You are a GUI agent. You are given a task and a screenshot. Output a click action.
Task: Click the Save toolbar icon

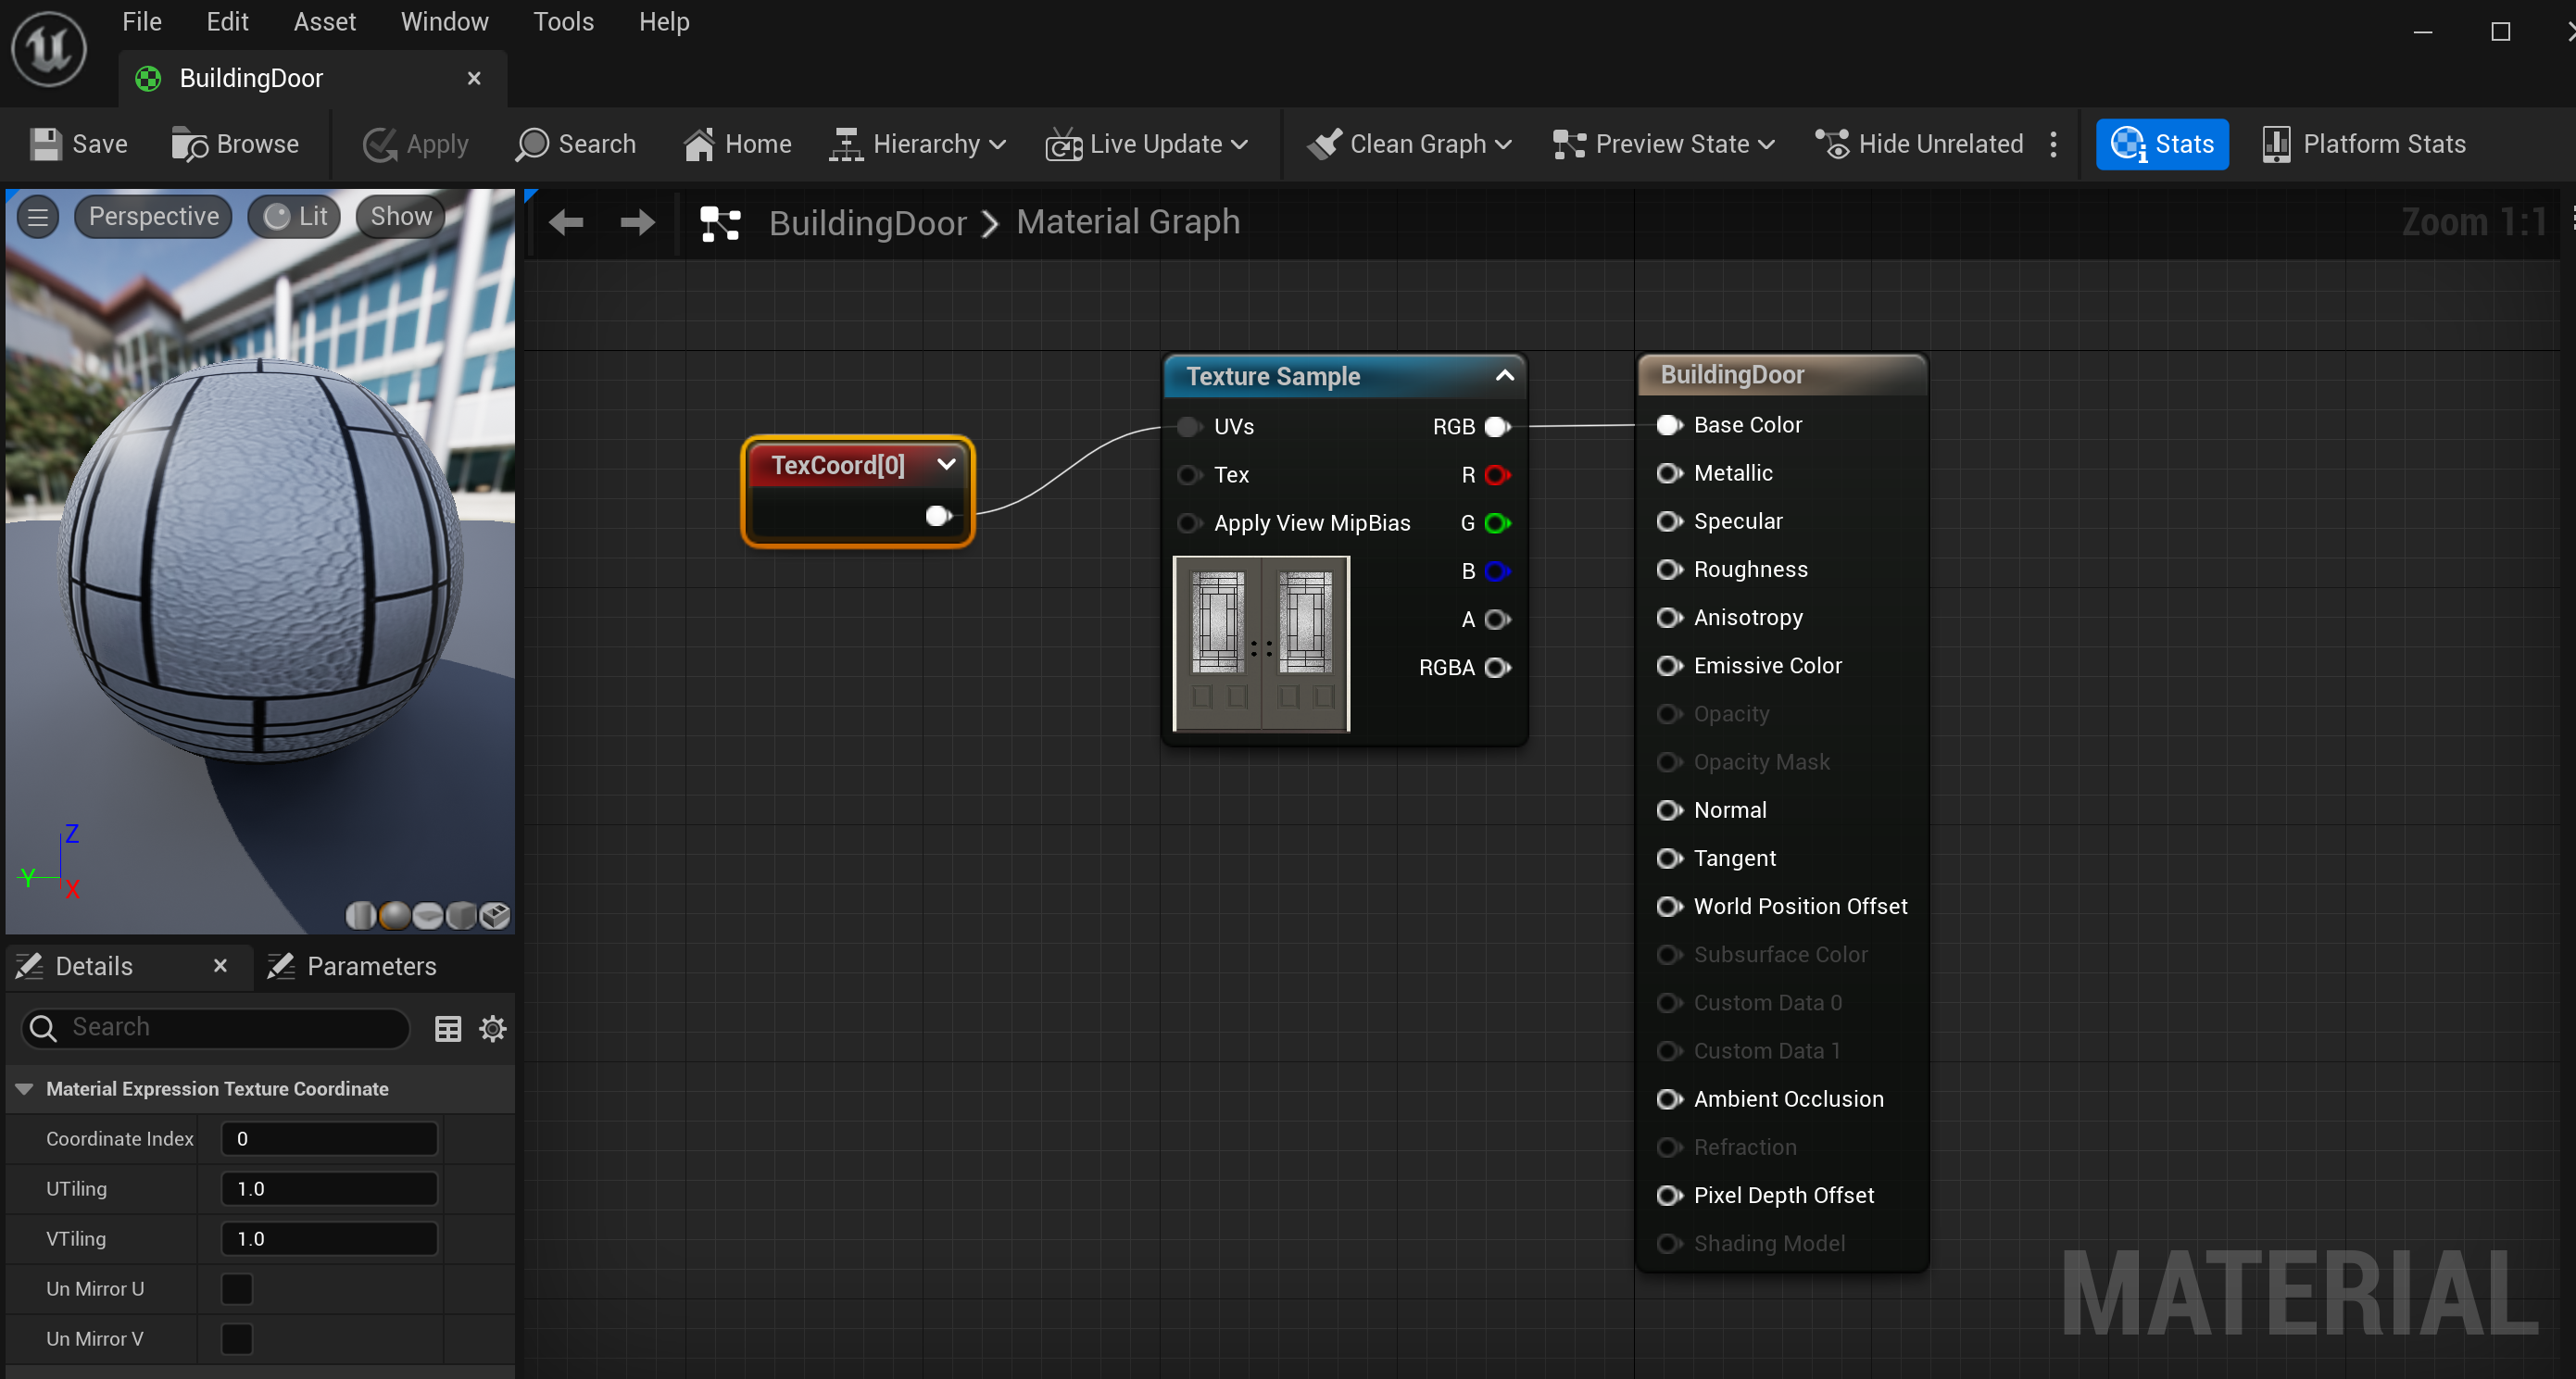tap(46, 144)
